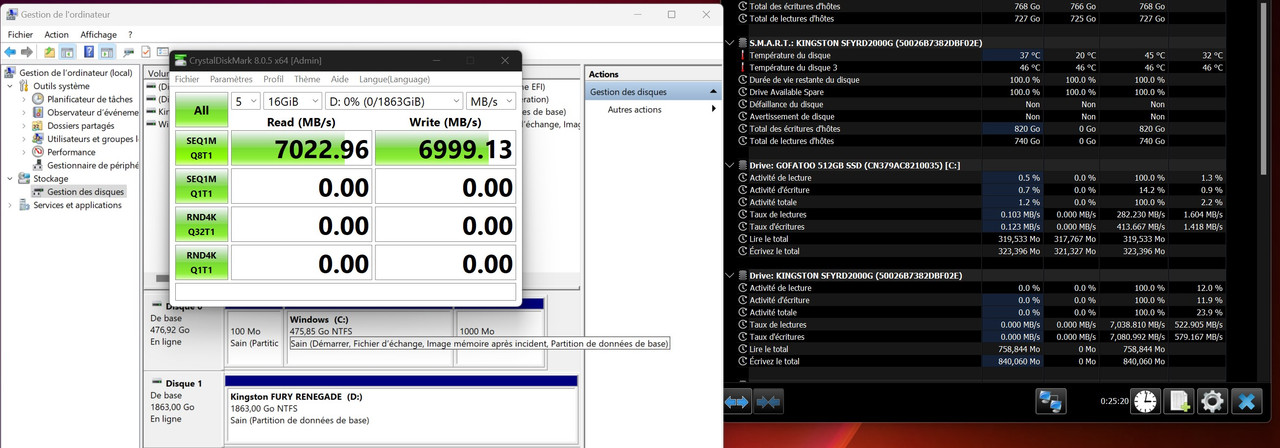Open Langue(Language) menu in CrystalDiskMark
The height and width of the screenshot is (448, 1280).
pos(394,79)
